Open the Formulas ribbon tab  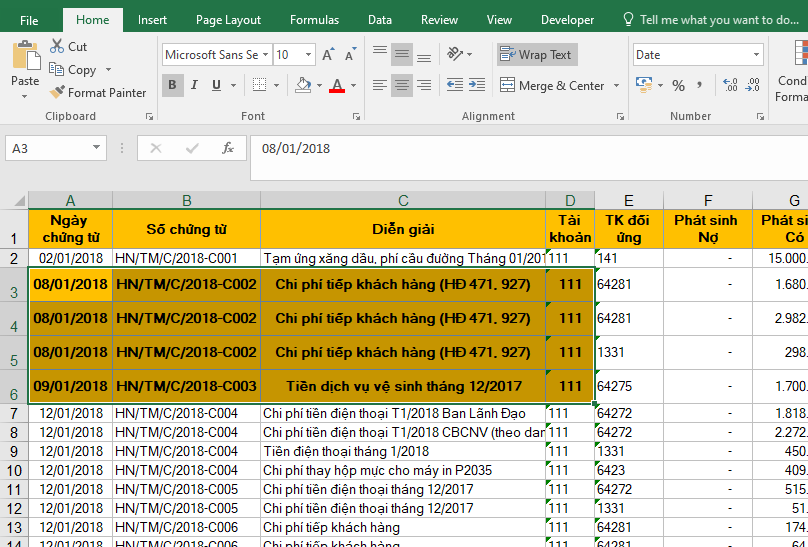(314, 20)
